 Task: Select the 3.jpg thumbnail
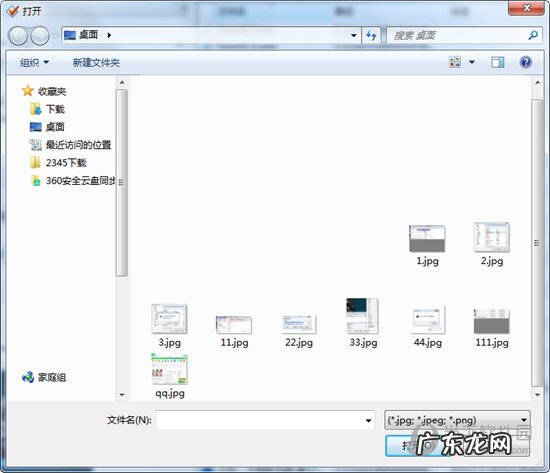(x=169, y=319)
